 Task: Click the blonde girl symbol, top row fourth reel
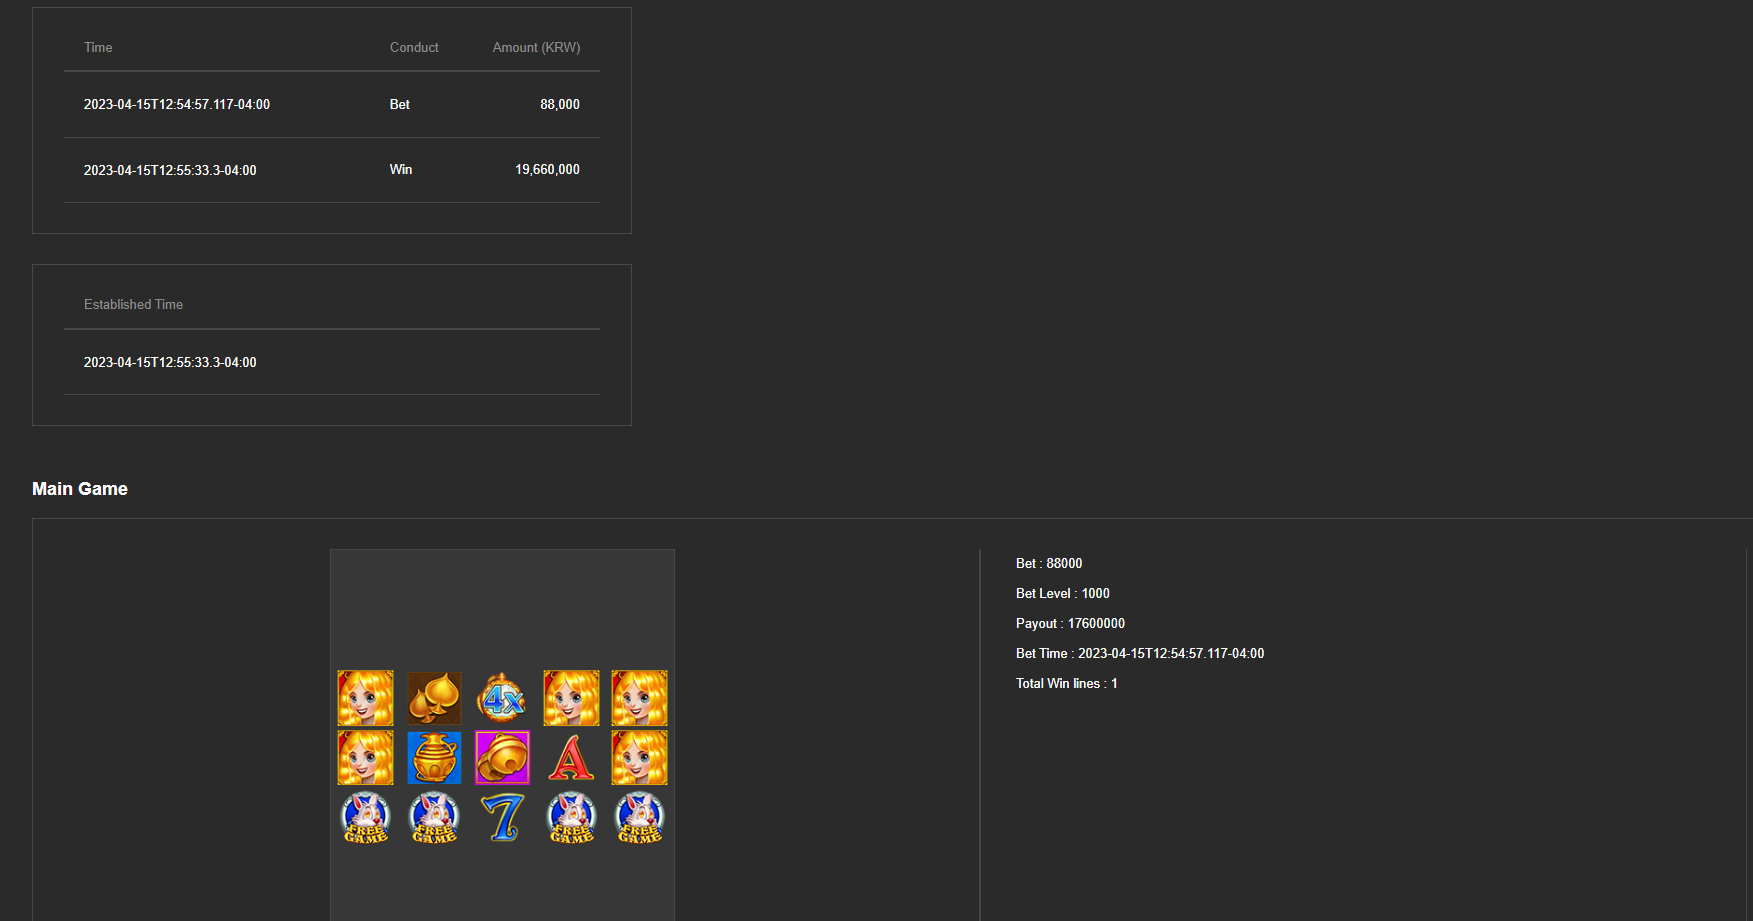571,698
